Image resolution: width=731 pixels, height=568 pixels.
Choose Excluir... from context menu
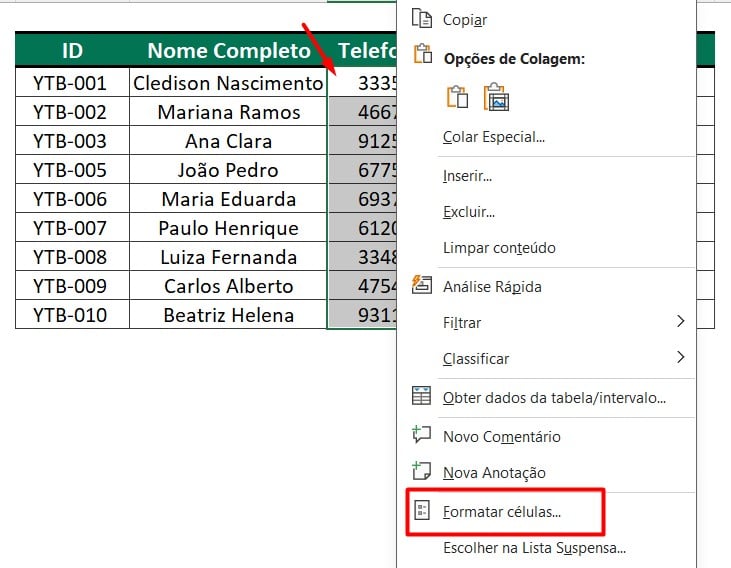click(545, 212)
